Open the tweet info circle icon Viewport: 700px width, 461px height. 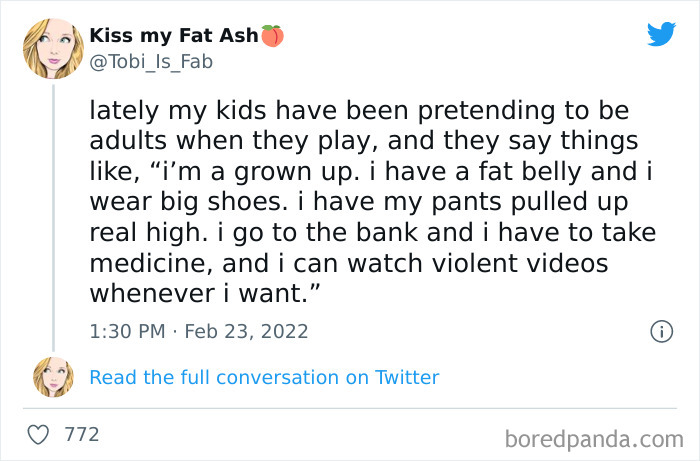[661, 331]
